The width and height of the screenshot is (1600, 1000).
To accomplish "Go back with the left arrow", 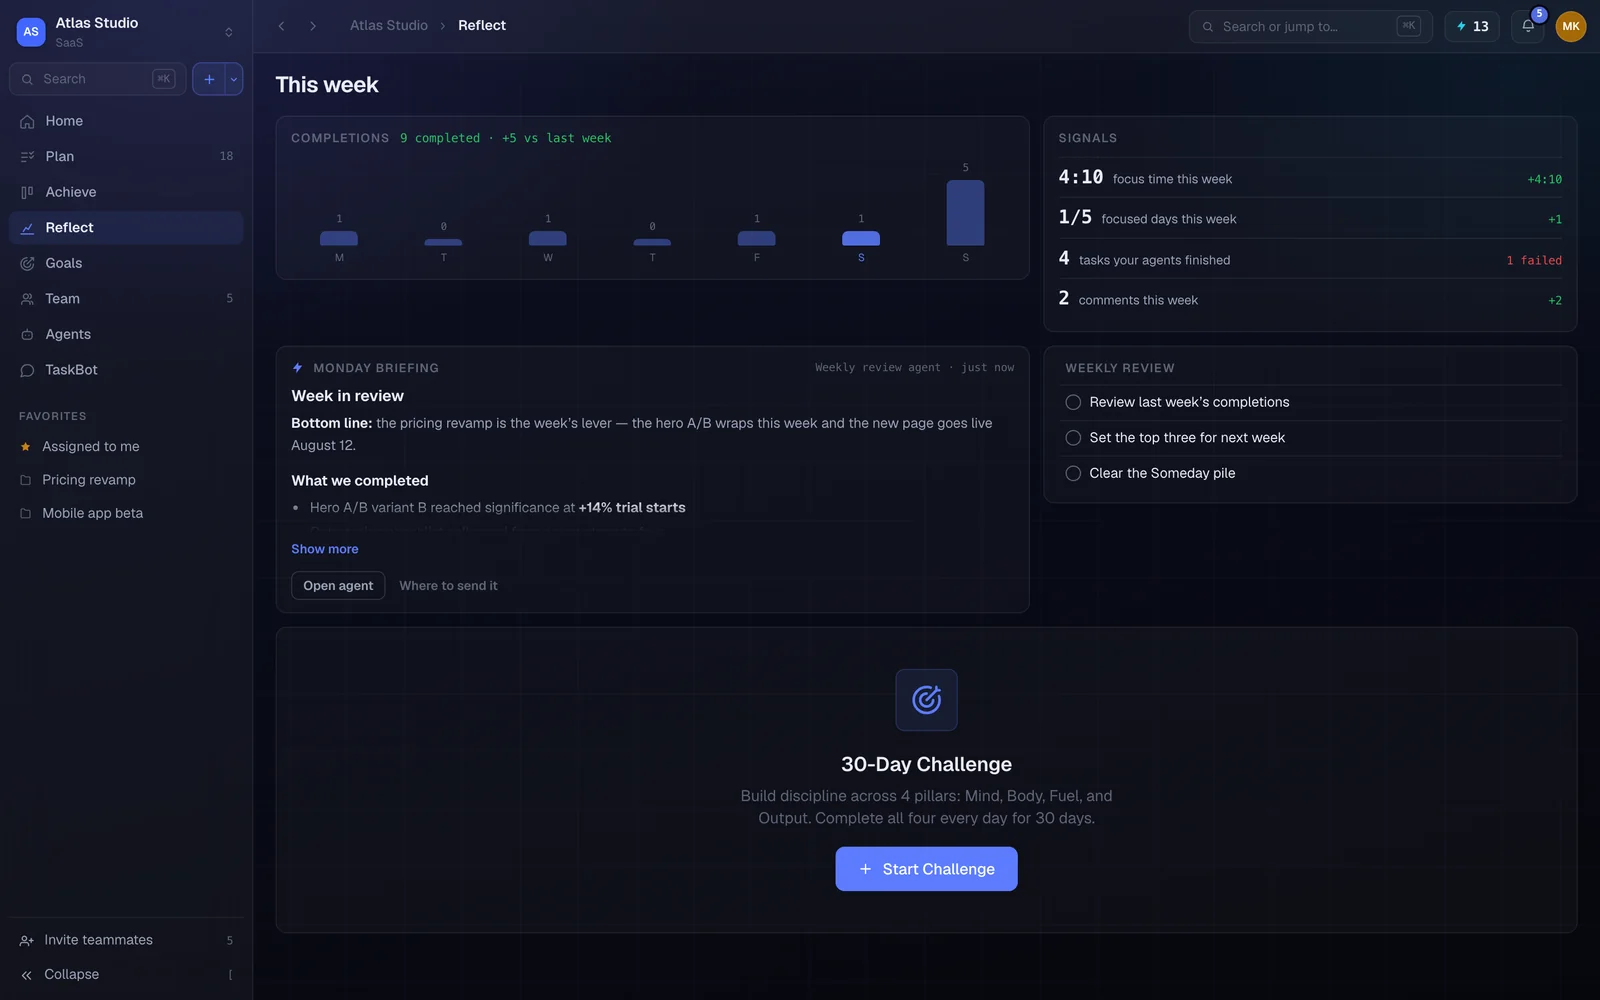I will [x=282, y=26].
